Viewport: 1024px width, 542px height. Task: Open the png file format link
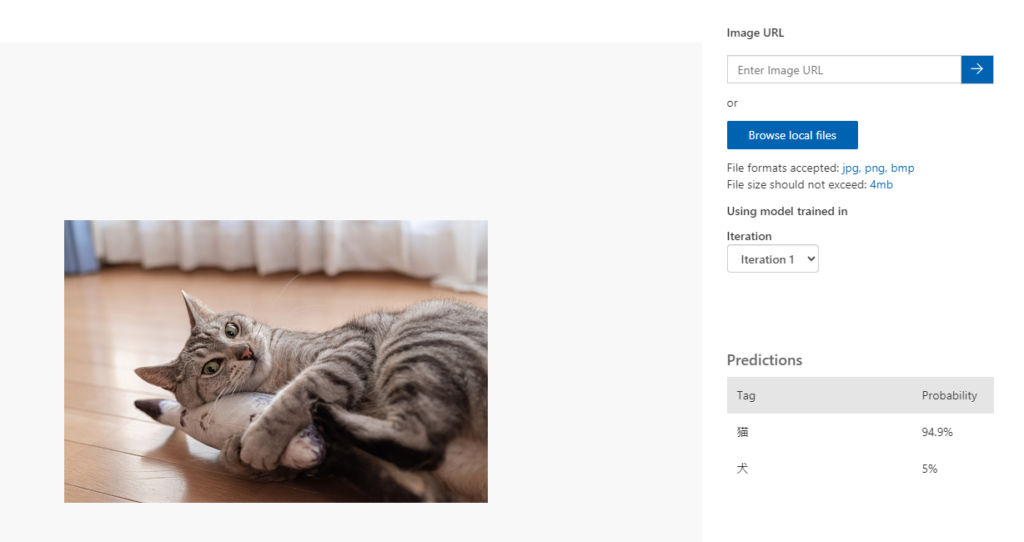pyautogui.click(x=875, y=168)
